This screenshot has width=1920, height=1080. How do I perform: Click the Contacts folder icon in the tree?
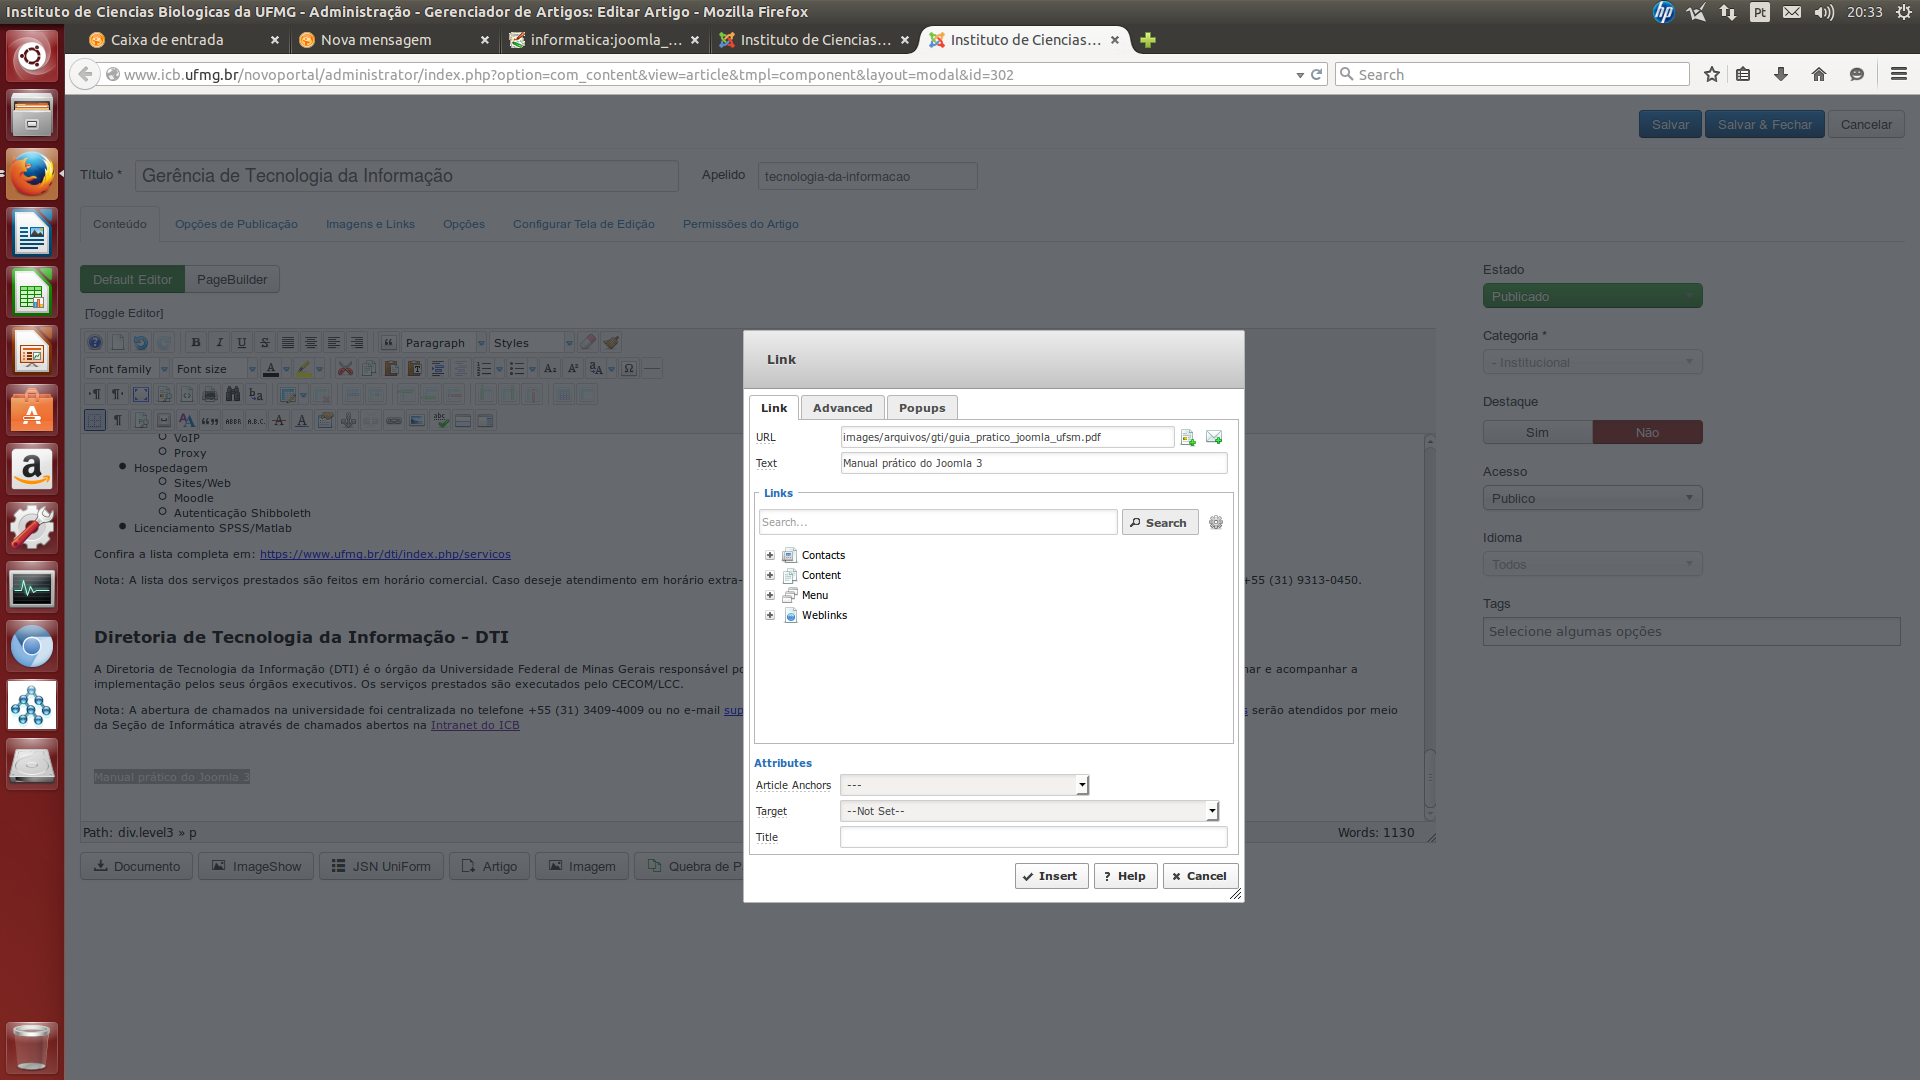790,555
